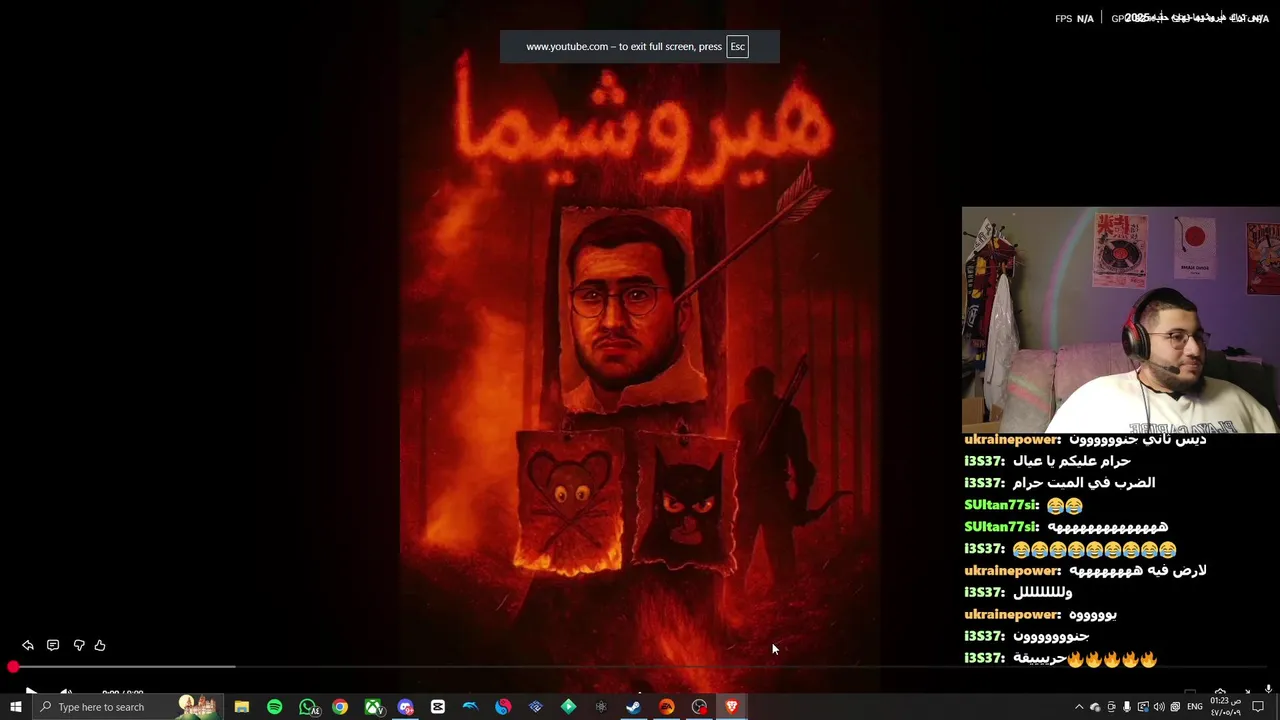1280x720 pixels.
Task: Open WhatsApp from the taskbar
Action: 308,707
